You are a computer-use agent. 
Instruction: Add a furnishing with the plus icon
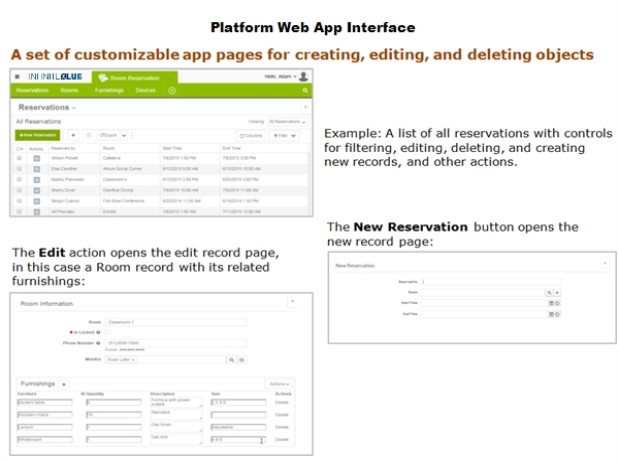click(x=64, y=382)
